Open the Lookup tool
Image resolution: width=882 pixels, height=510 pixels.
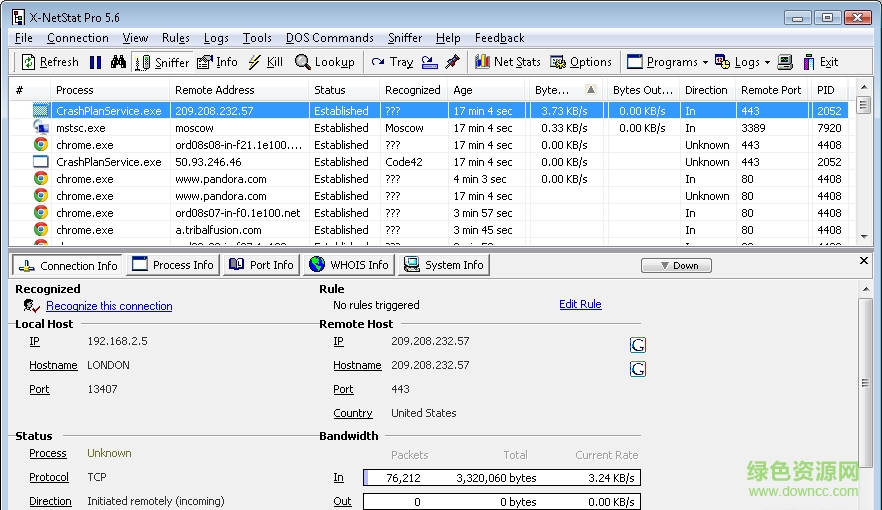324,62
